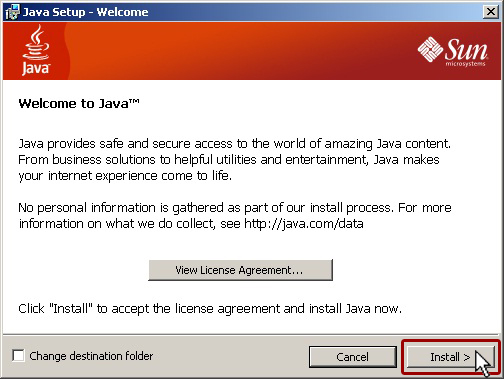Click the Sun wordmark in the banner
Screen dimensions: 504x379
(467, 49)
